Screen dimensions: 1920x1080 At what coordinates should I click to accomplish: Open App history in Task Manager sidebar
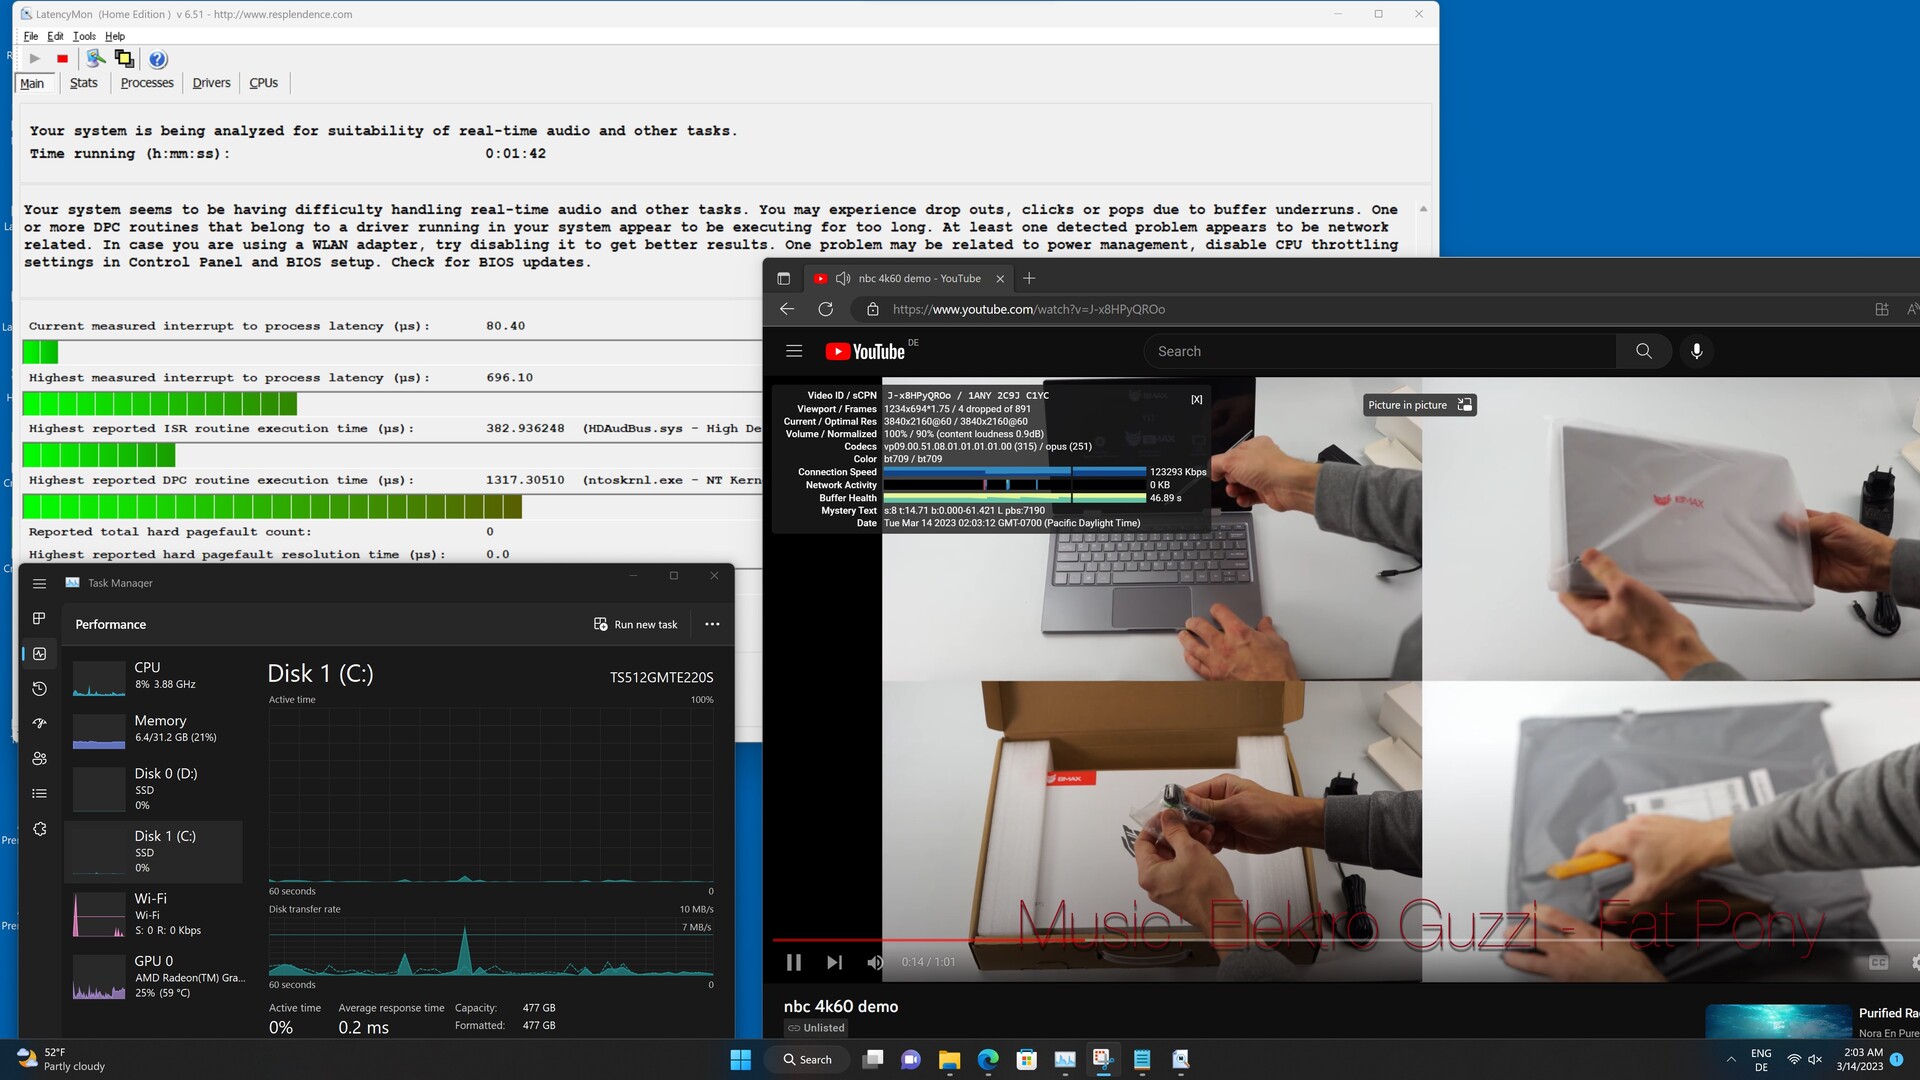[39, 689]
